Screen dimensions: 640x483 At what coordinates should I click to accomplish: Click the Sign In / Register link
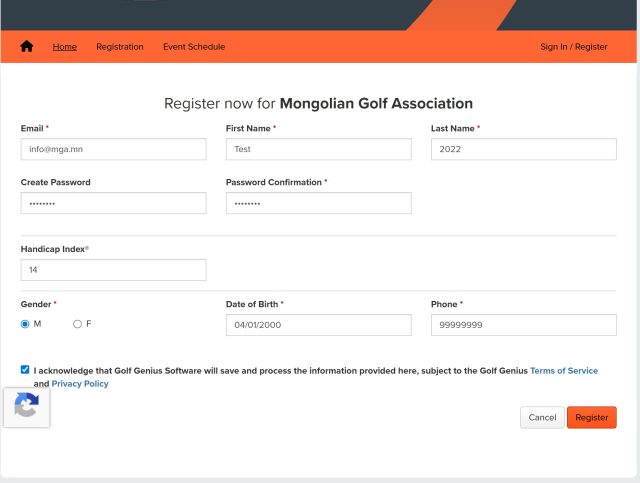(573, 47)
